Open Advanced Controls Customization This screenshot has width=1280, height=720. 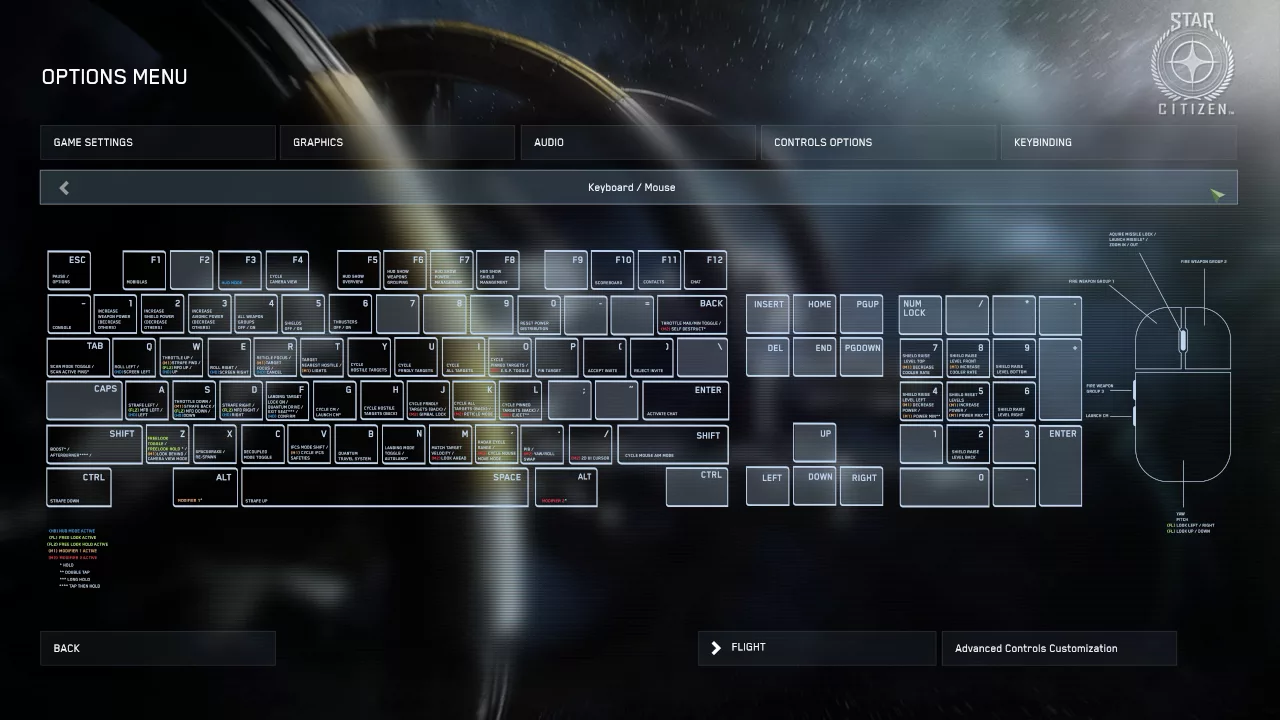1059,648
